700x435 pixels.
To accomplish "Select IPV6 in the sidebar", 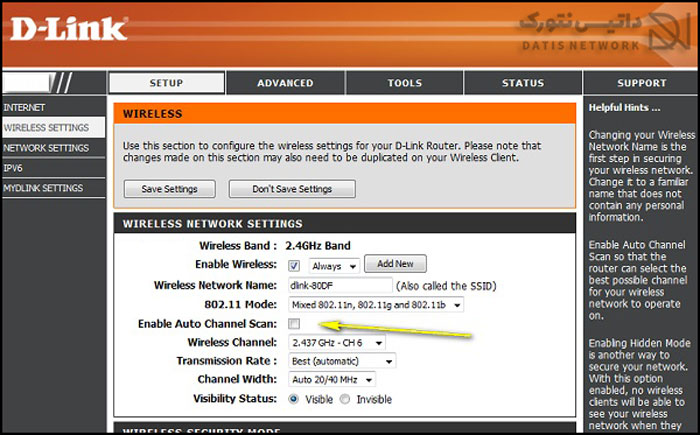I will click(x=54, y=168).
